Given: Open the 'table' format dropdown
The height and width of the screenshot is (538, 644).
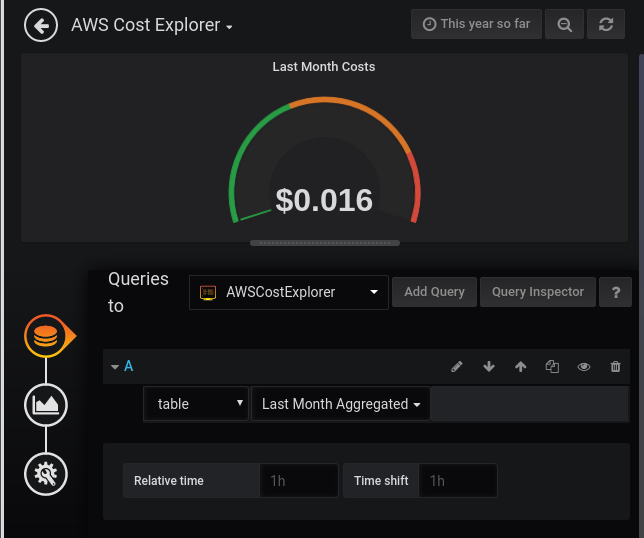Looking at the screenshot, I should click(196, 404).
